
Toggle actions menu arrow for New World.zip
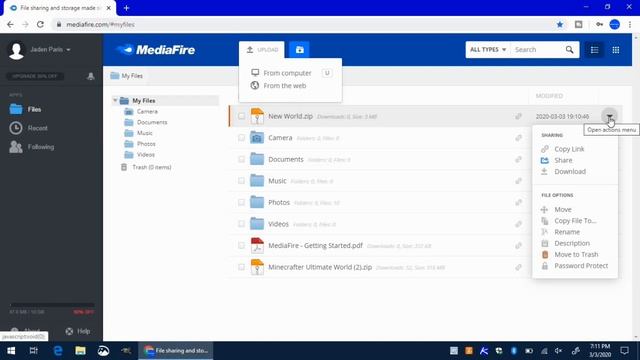point(609,116)
